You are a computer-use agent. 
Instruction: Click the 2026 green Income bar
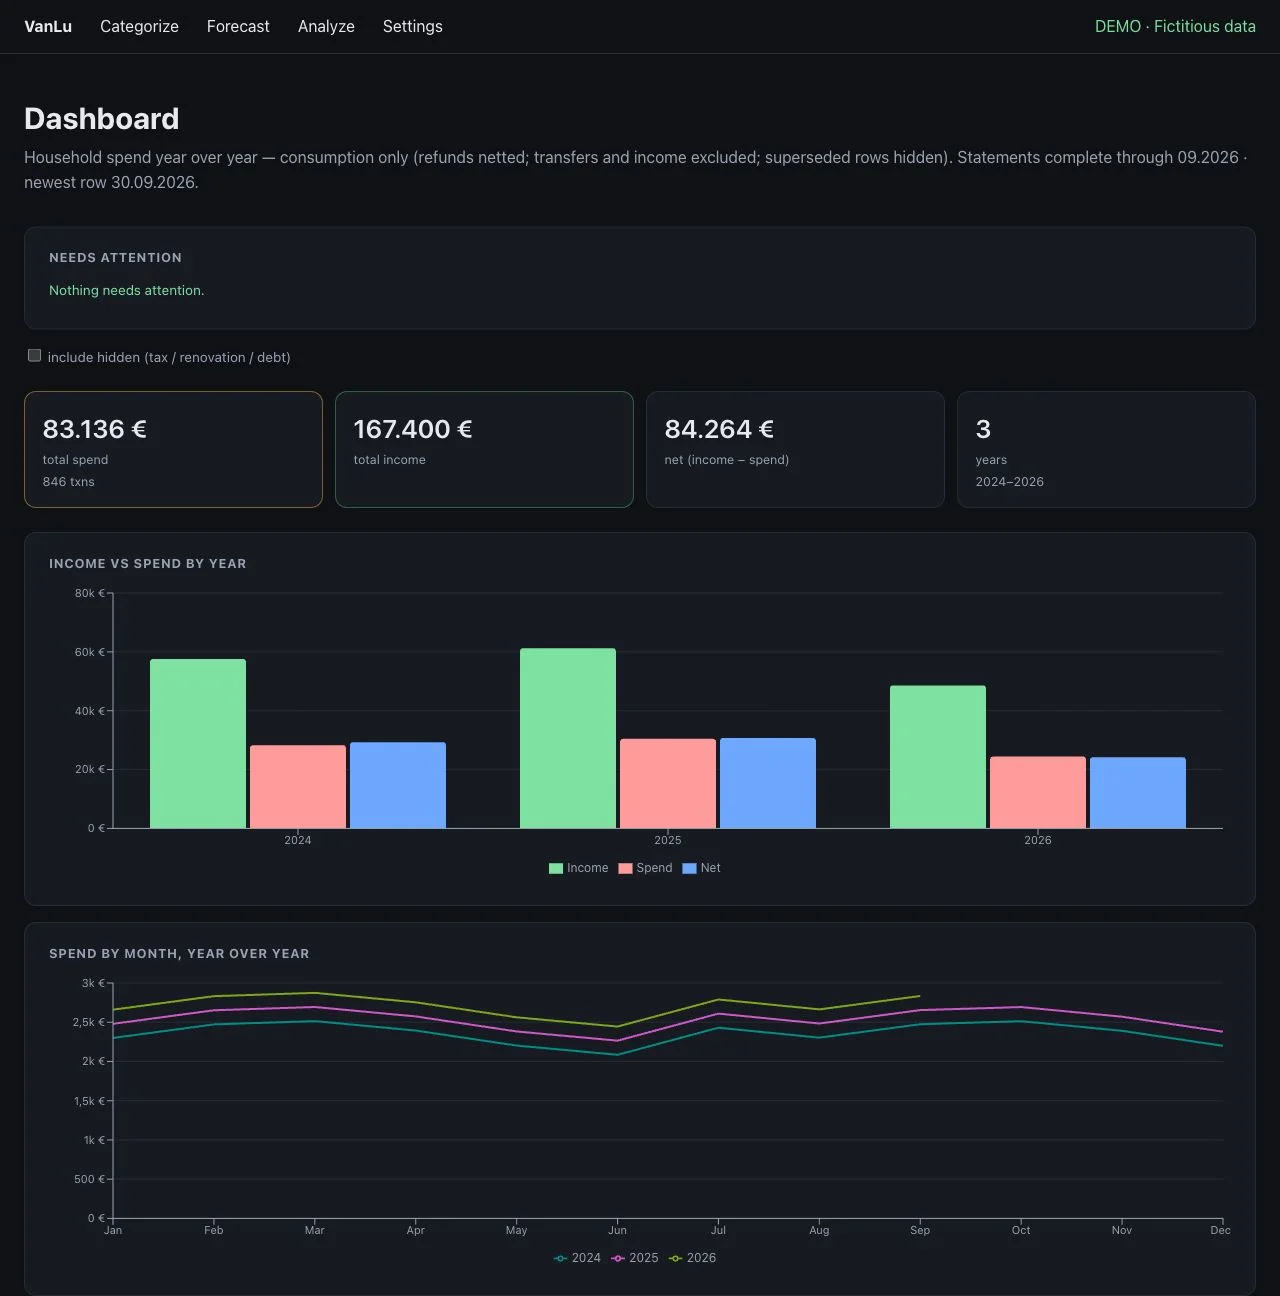click(x=938, y=757)
